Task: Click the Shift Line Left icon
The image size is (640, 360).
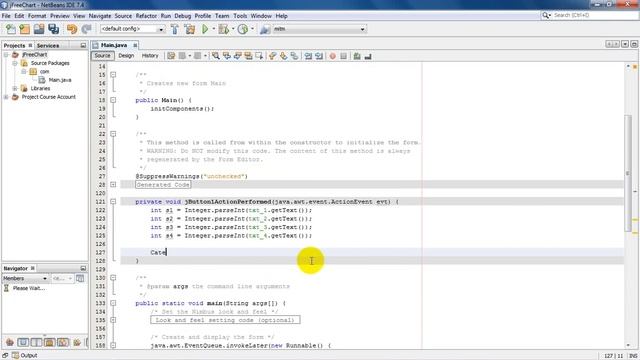Action: coord(308,56)
